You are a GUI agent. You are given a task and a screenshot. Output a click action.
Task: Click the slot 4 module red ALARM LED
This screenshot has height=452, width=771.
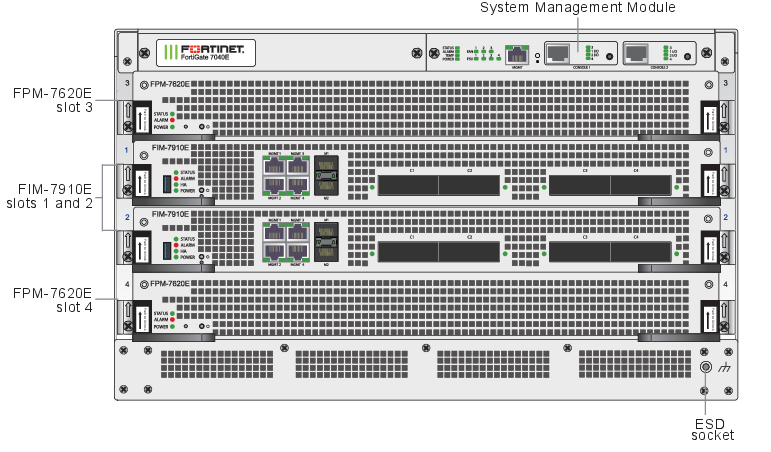coord(173,320)
